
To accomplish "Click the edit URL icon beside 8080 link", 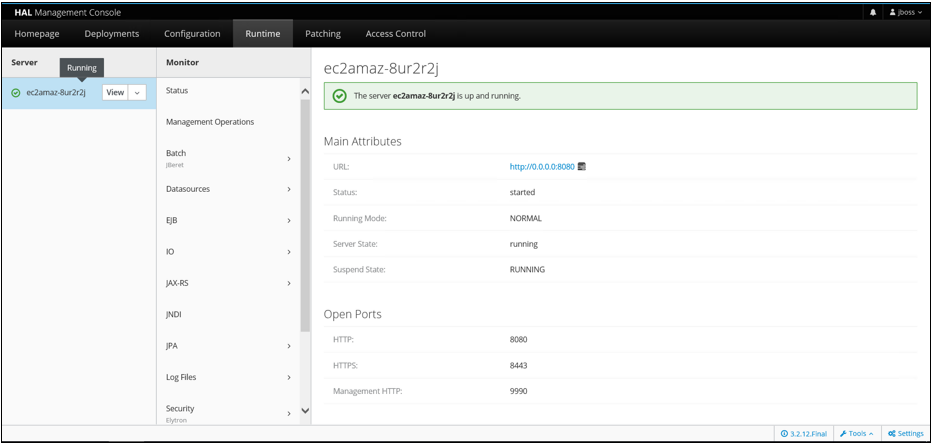I will tap(582, 167).
